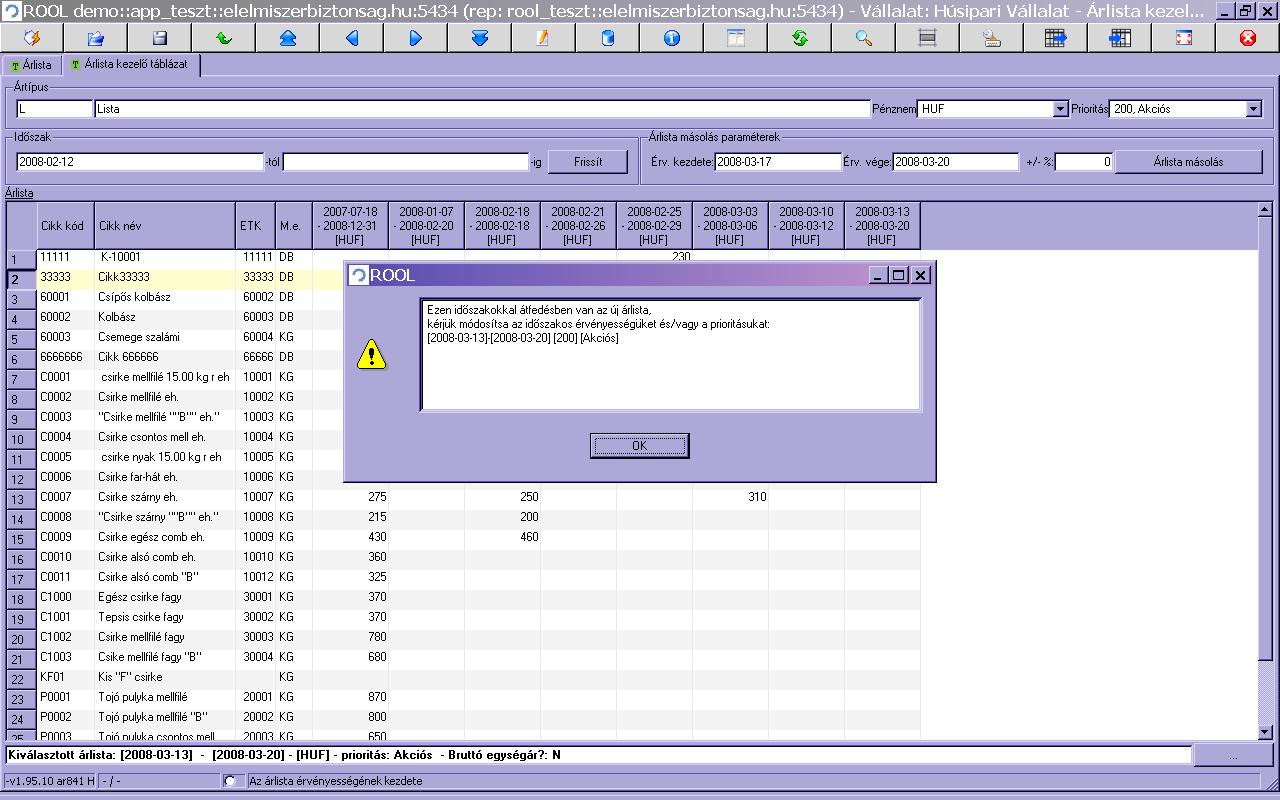Click the green undo arrow icon
1280x800 pixels.
click(223, 38)
